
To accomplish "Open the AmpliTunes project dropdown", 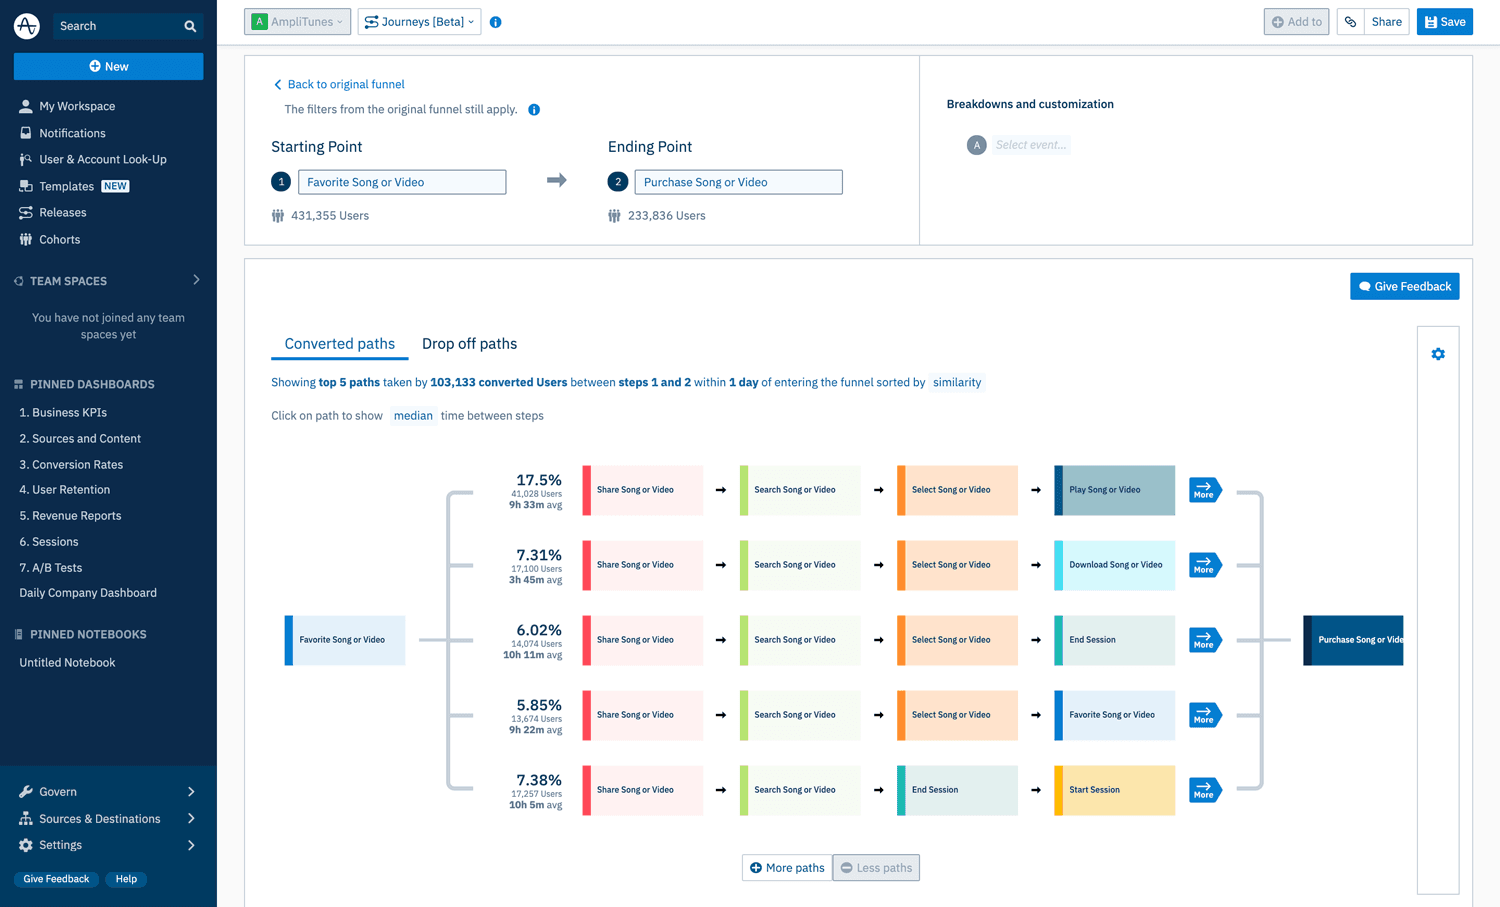I will 297,20.
